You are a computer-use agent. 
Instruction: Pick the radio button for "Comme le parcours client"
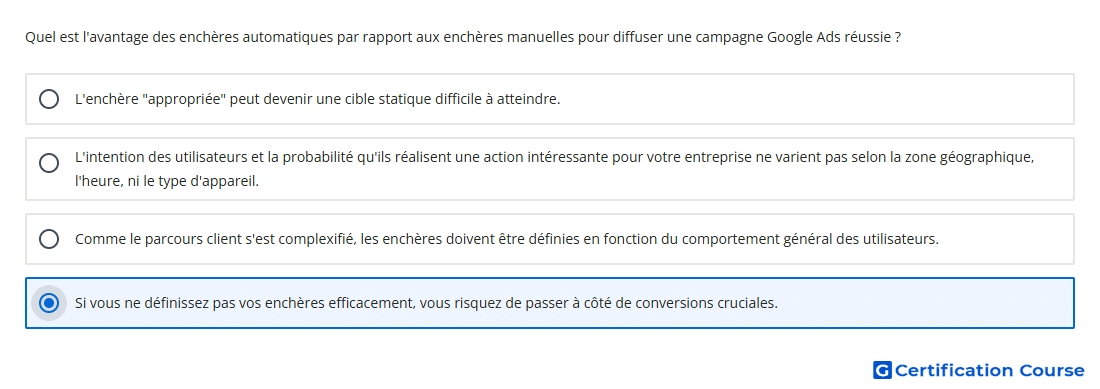pos(49,239)
